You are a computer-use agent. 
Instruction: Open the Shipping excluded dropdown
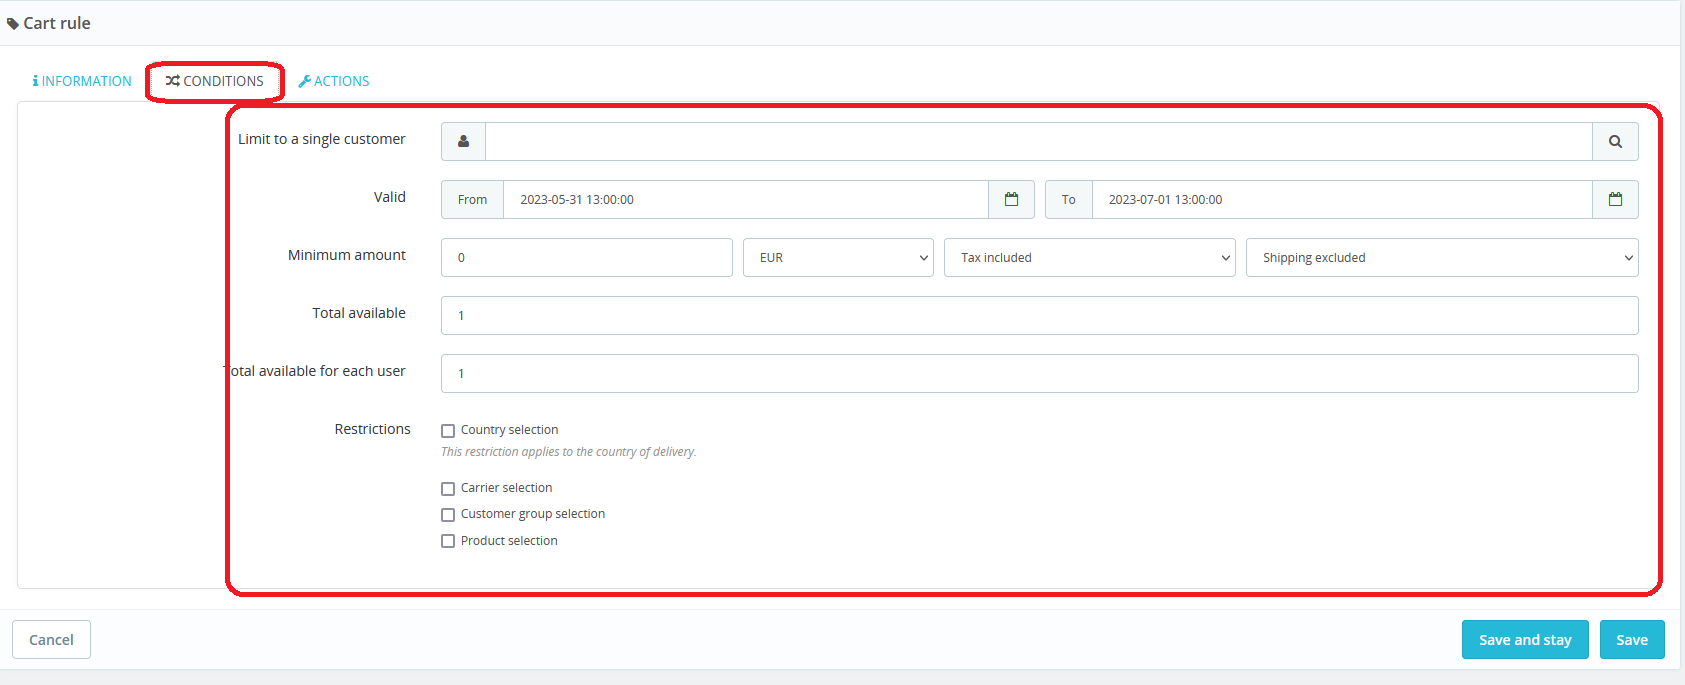tap(1441, 258)
